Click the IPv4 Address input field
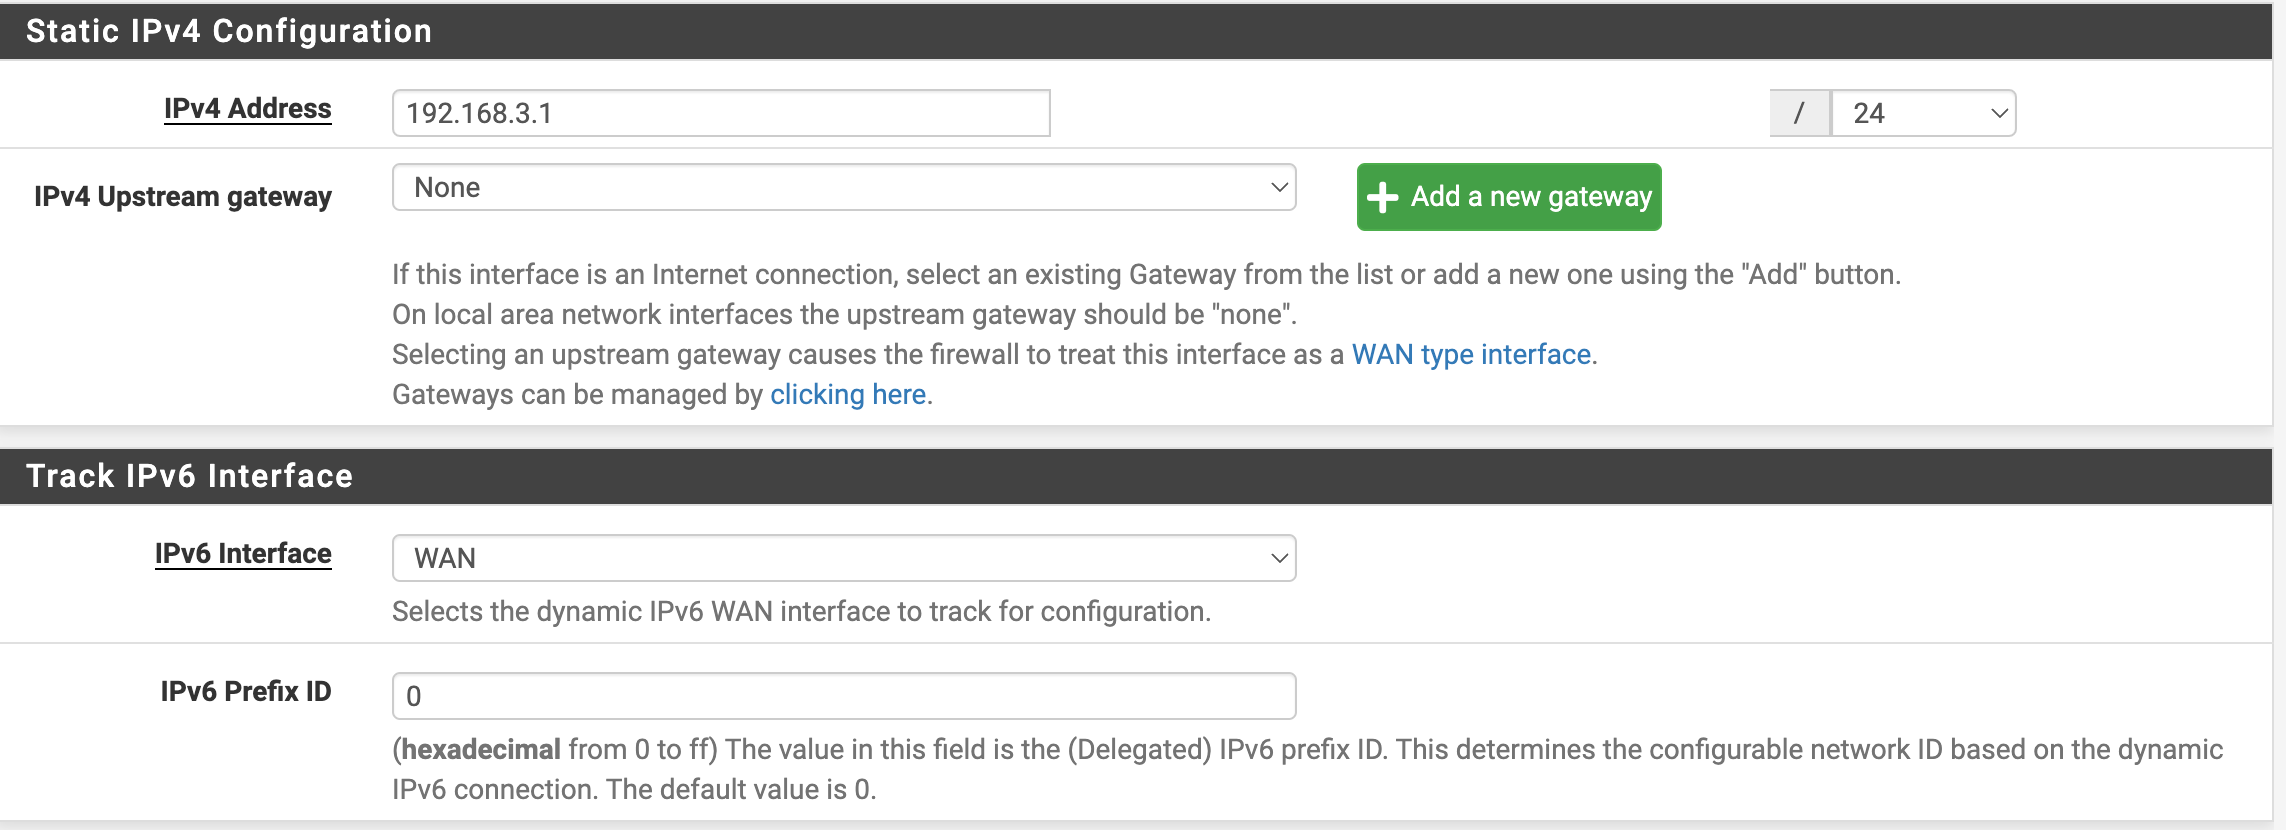Image resolution: width=2286 pixels, height=830 pixels. pos(721,113)
